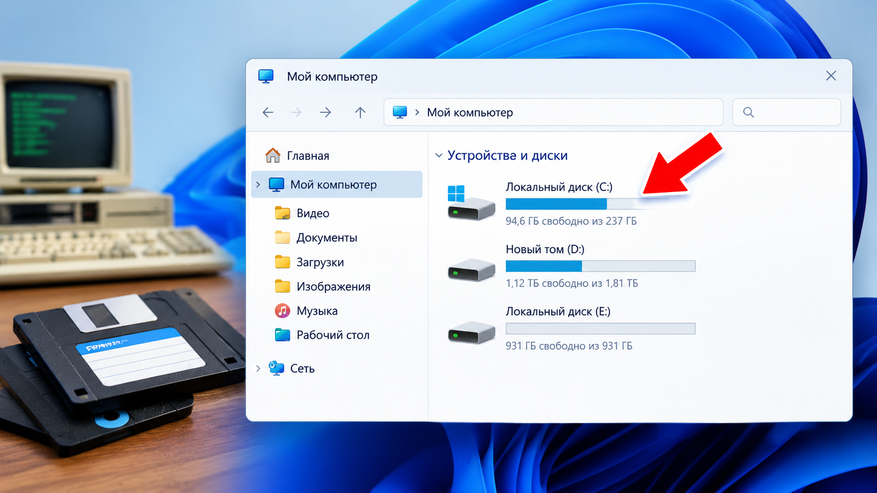Open the Документы folder label
Image resolution: width=877 pixels, height=493 pixels.
coord(327,238)
